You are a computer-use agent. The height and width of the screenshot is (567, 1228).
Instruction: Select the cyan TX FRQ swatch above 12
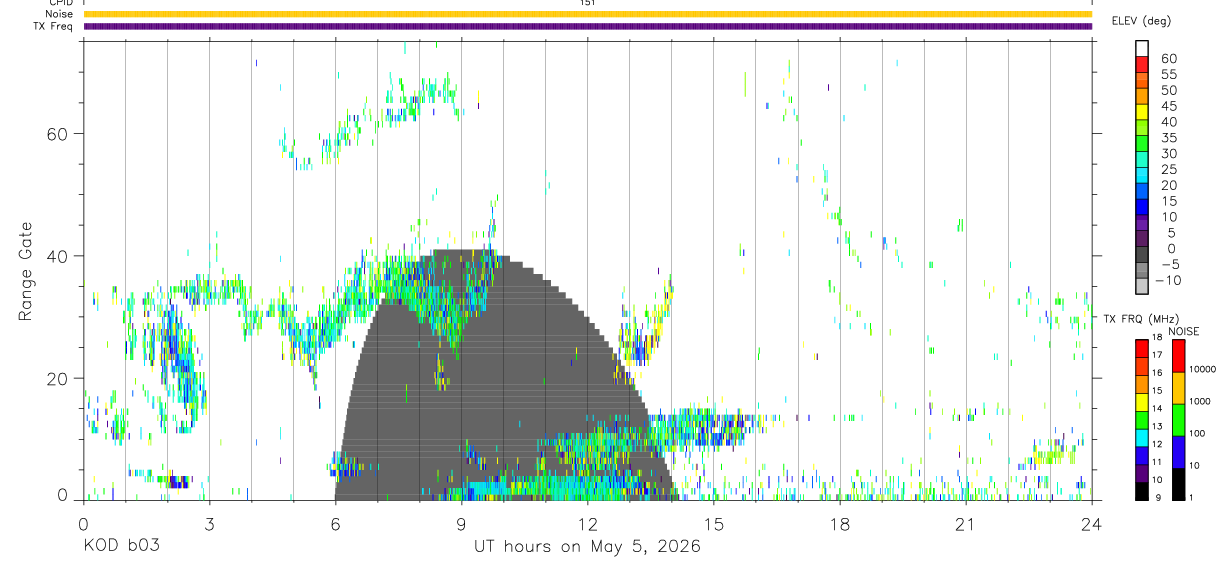click(x=1142, y=438)
